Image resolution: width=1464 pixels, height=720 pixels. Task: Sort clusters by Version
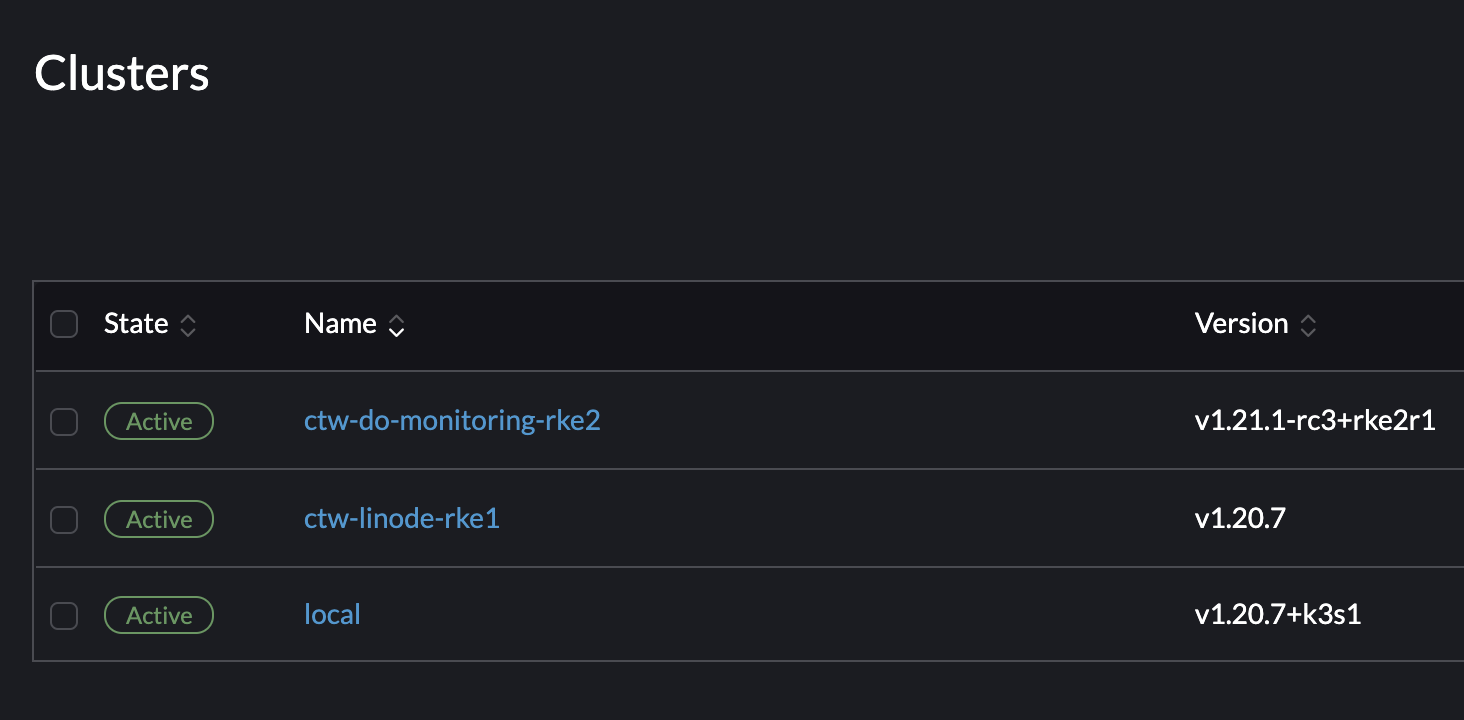[1241, 323]
